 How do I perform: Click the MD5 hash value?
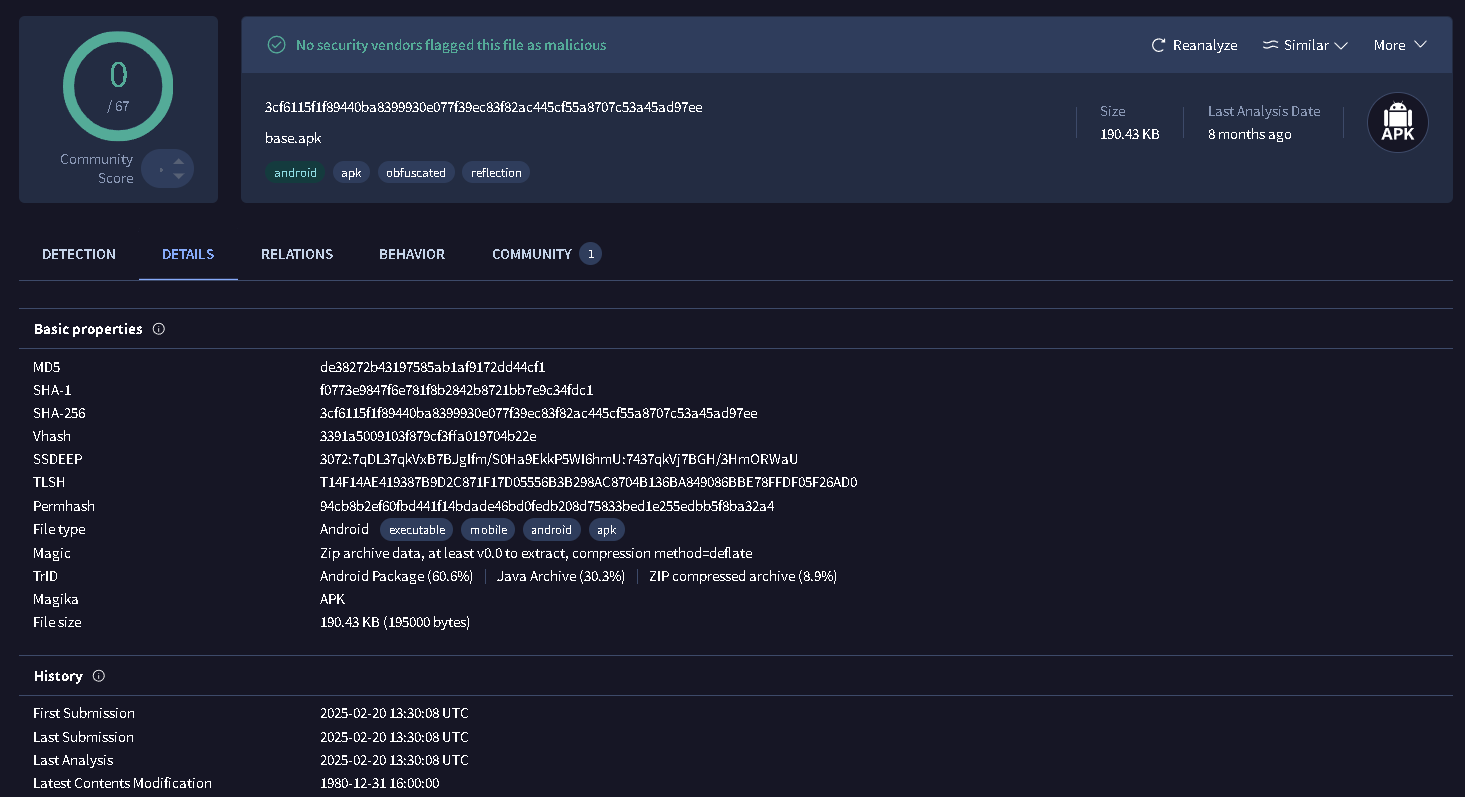432,367
